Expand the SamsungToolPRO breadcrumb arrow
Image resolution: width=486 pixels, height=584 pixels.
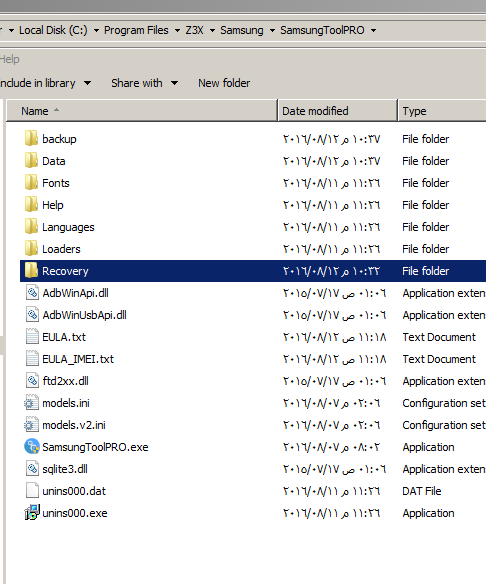tap(373, 31)
